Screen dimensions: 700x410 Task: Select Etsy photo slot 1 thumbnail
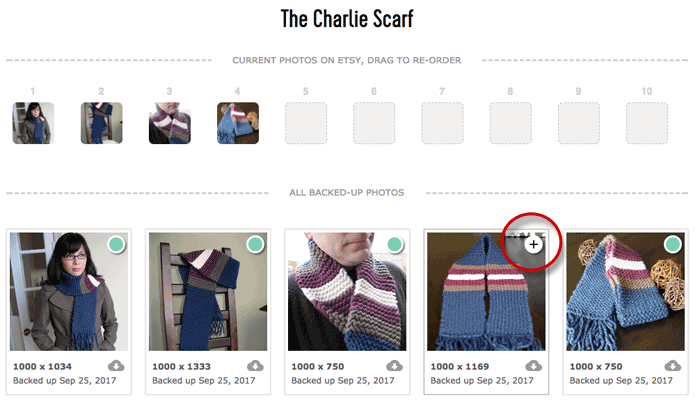pos(33,123)
